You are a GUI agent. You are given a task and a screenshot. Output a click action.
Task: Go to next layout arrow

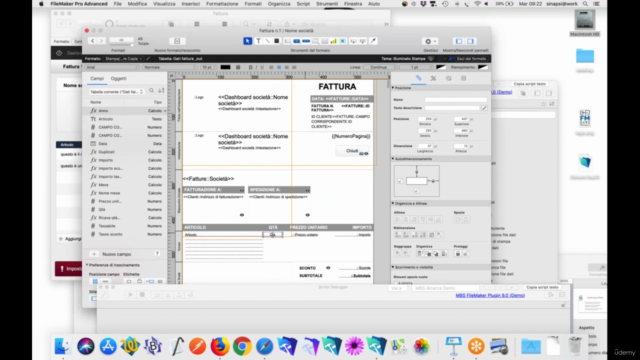pyautogui.click(x=101, y=41)
